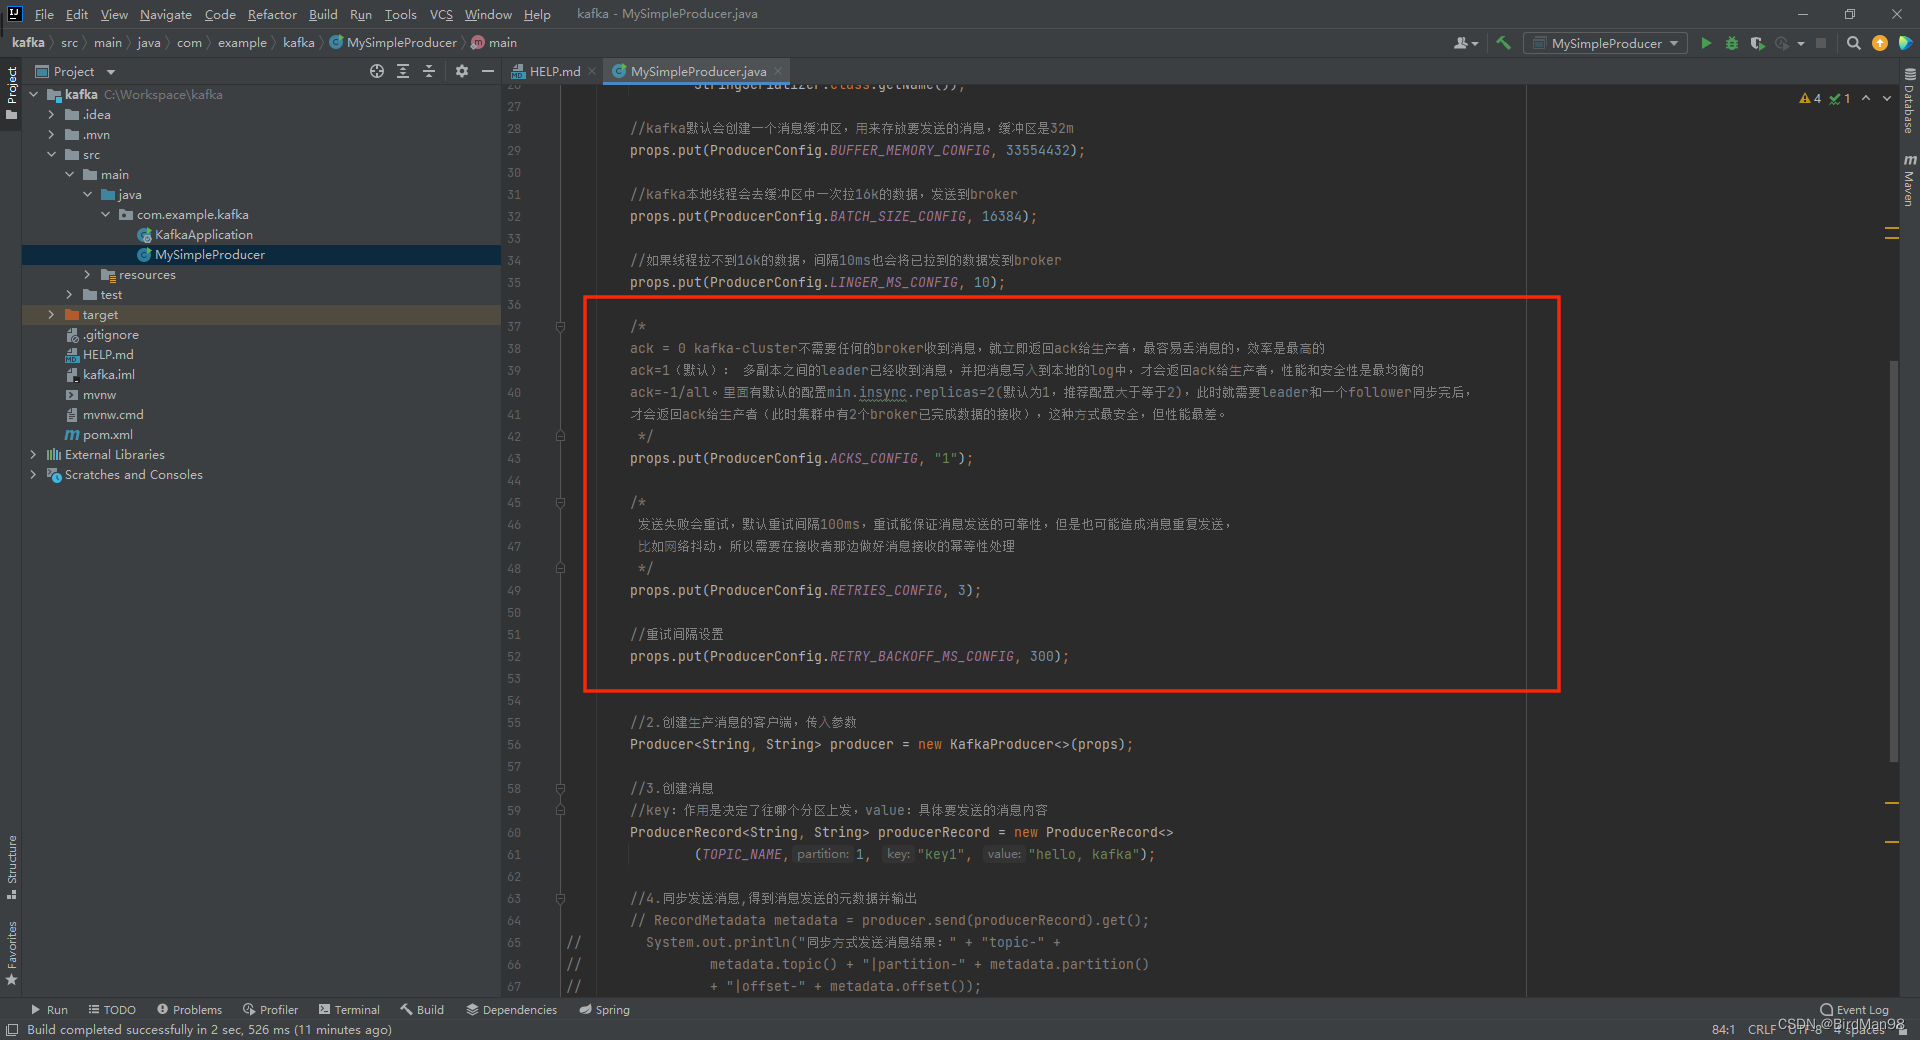Click the editor vertical scrollbar
The height and width of the screenshot is (1040, 1921).
pyautogui.click(x=1893, y=560)
